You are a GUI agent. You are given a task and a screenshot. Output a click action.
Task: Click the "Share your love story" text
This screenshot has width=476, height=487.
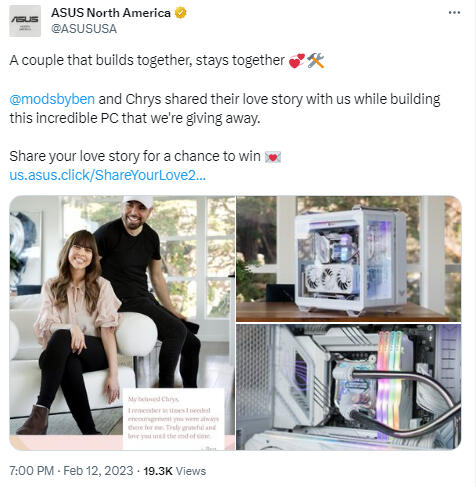click(74, 156)
